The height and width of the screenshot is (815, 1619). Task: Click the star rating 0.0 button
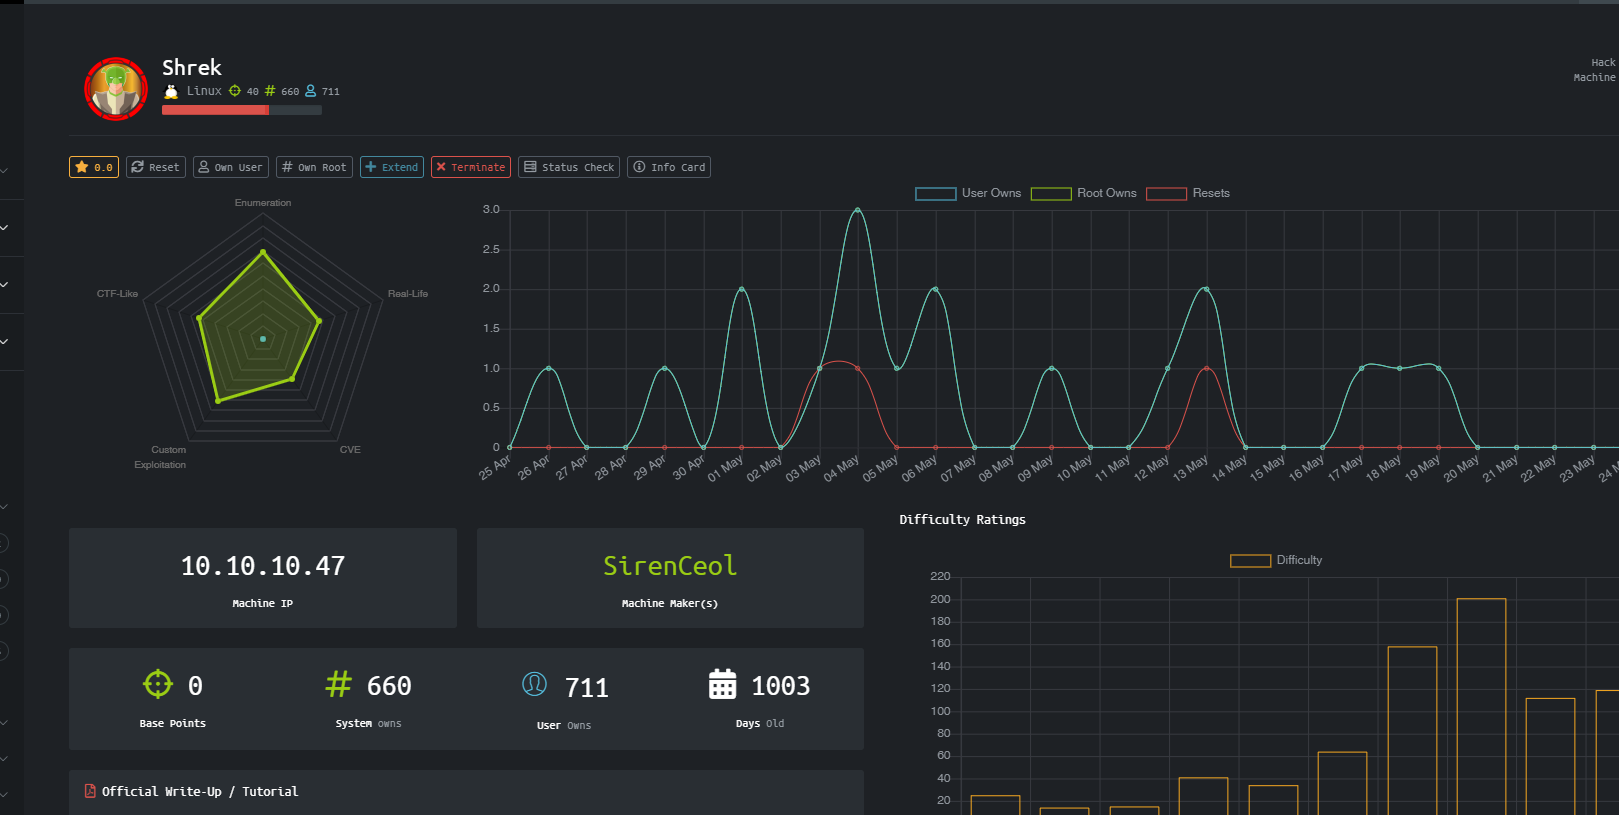coord(94,167)
